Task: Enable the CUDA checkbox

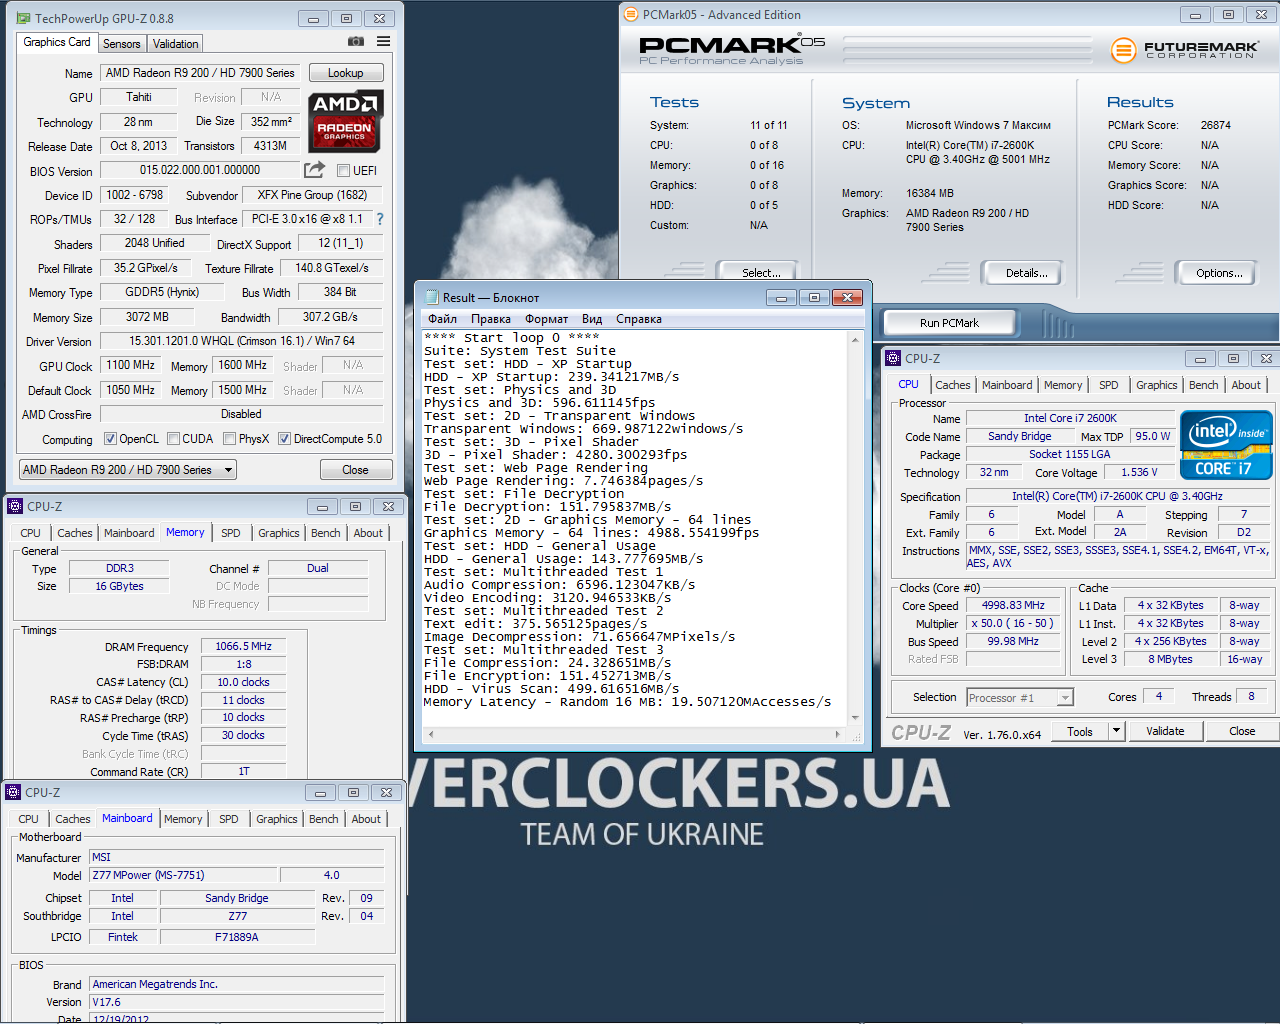Action: (x=173, y=438)
